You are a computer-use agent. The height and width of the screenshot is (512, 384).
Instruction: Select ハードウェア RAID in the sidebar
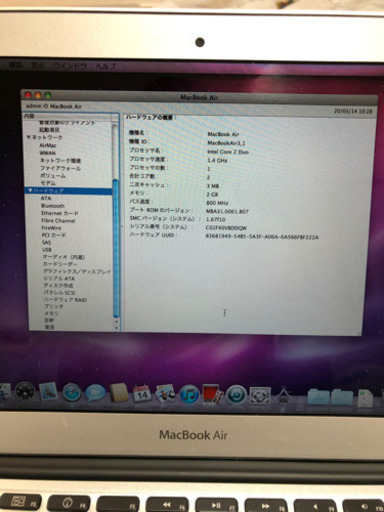pyautogui.click(x=65, y=300)
